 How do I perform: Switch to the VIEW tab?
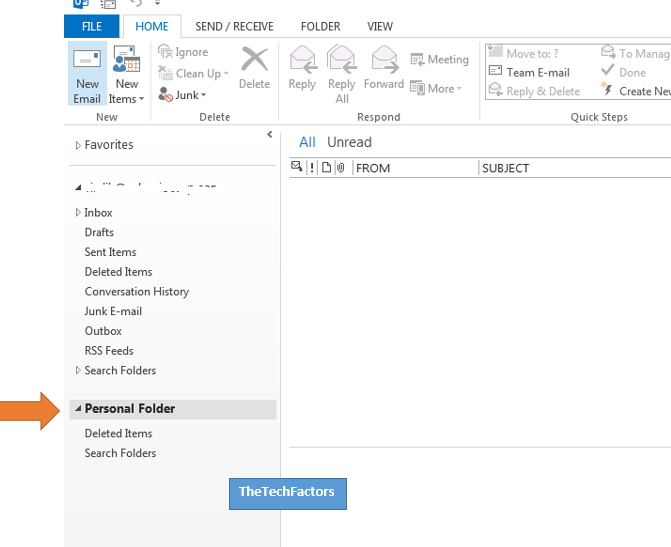pyautogui.click(x=380, y=27)
